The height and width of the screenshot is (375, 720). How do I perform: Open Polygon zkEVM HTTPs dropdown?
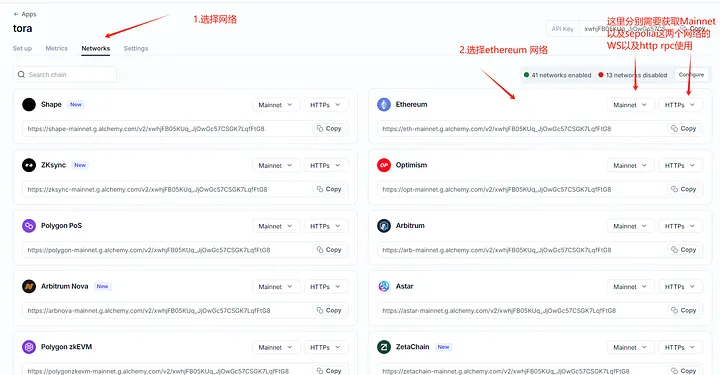click(x=326, y=347)
